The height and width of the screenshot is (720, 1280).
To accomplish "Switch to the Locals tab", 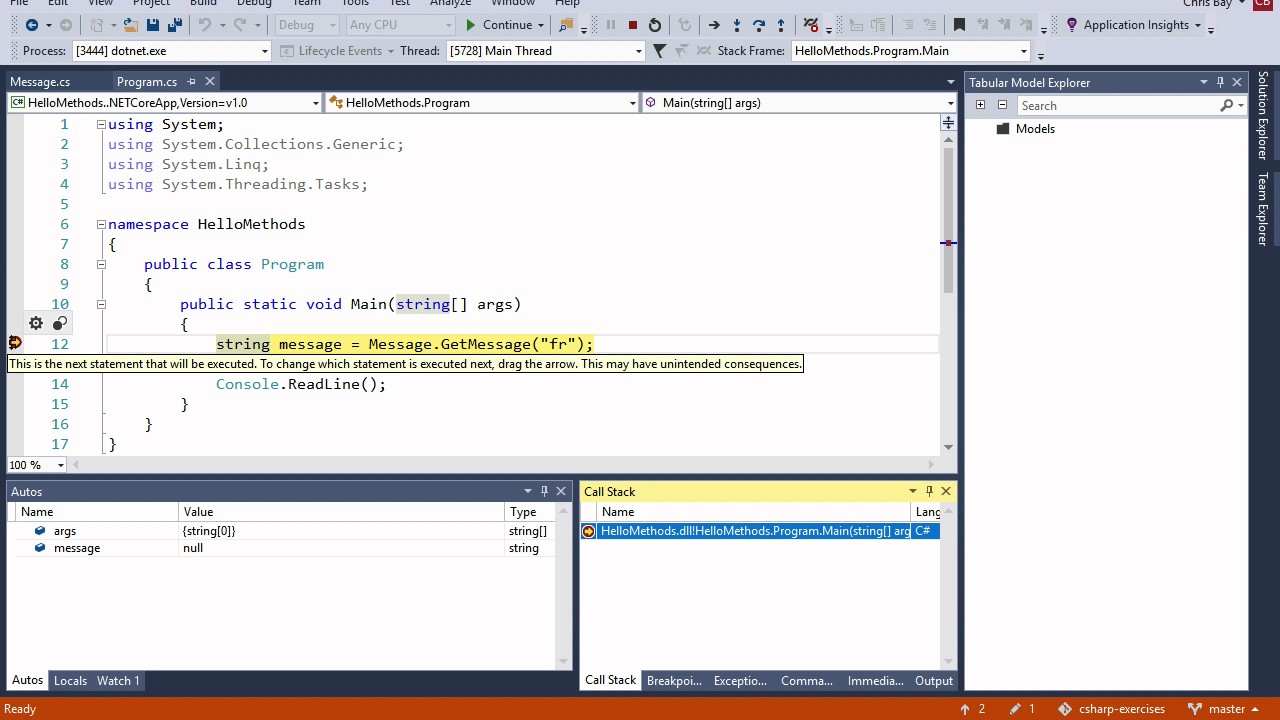I will tap(70, 680).
